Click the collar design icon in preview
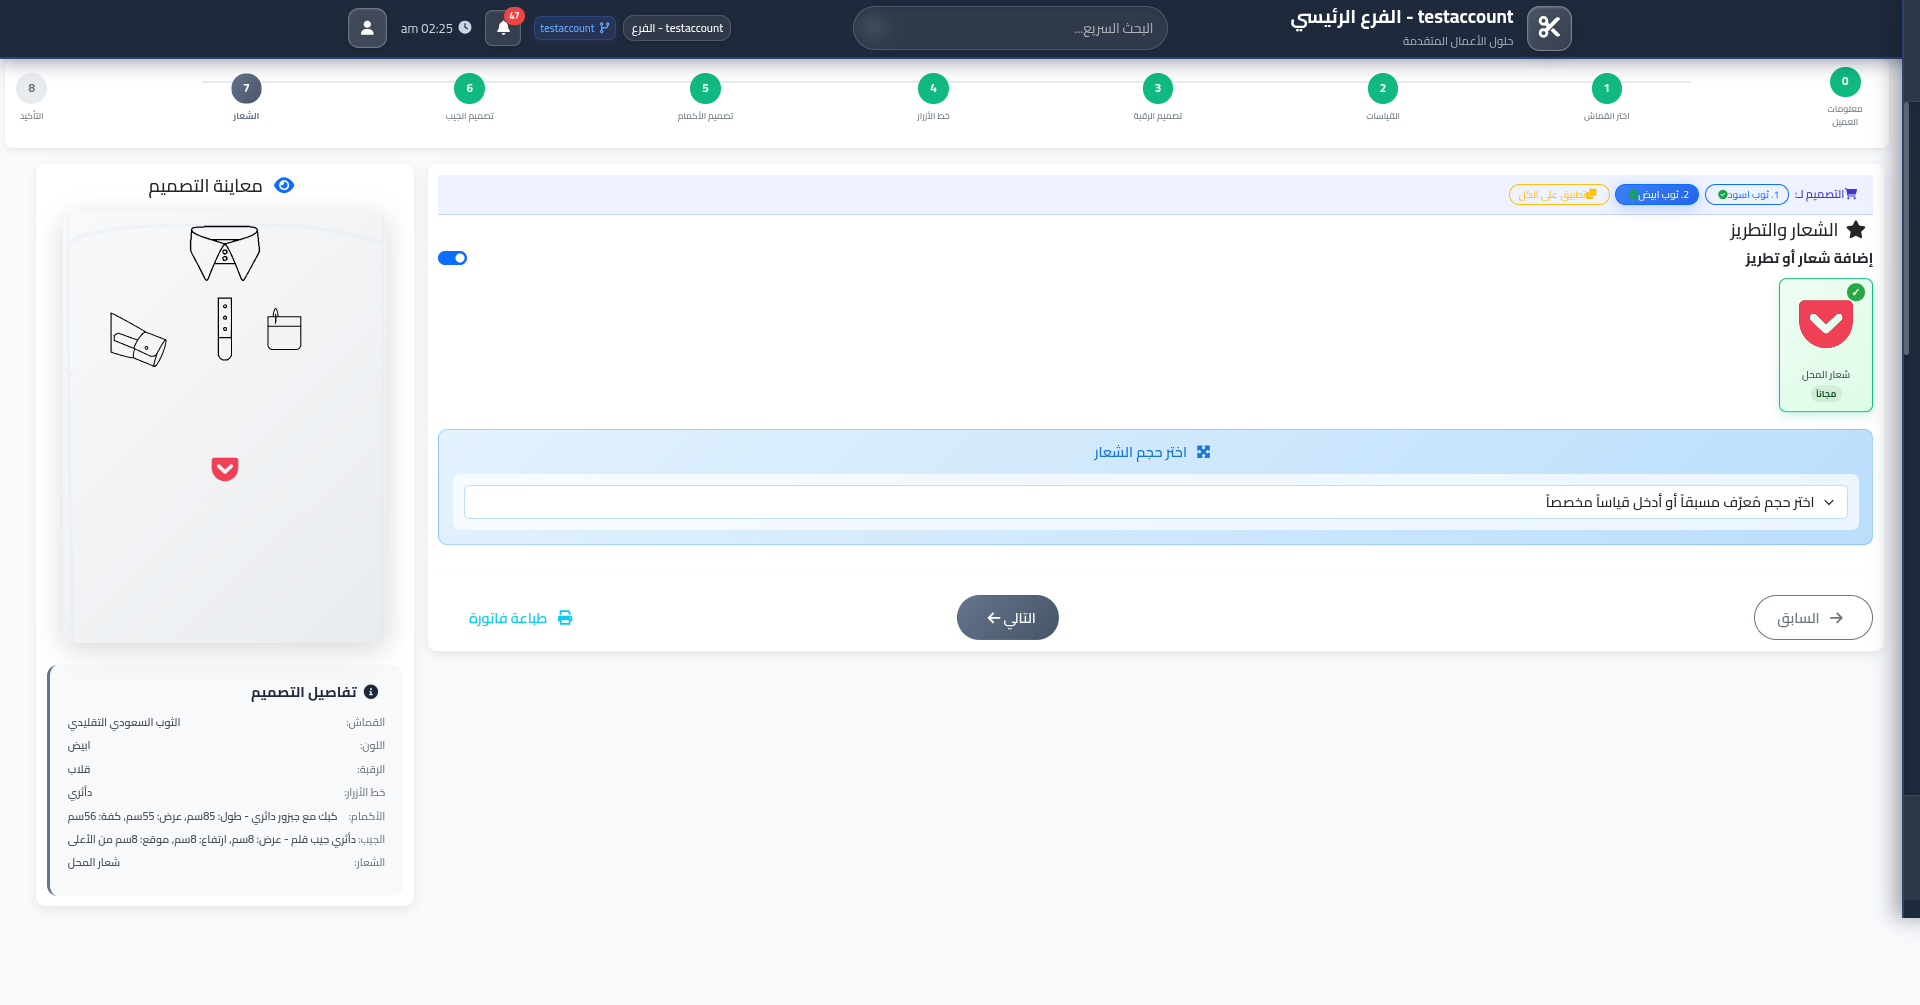 tap(225, 253)
